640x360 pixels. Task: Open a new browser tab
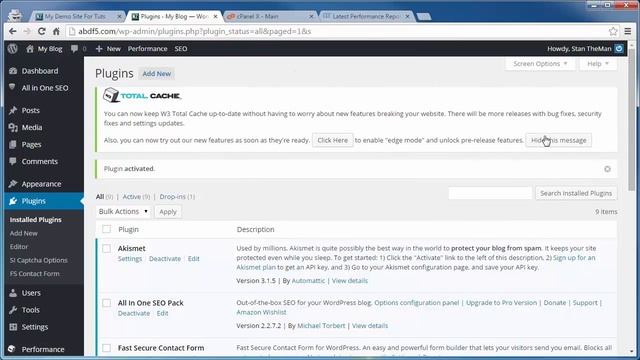point(424,17)
